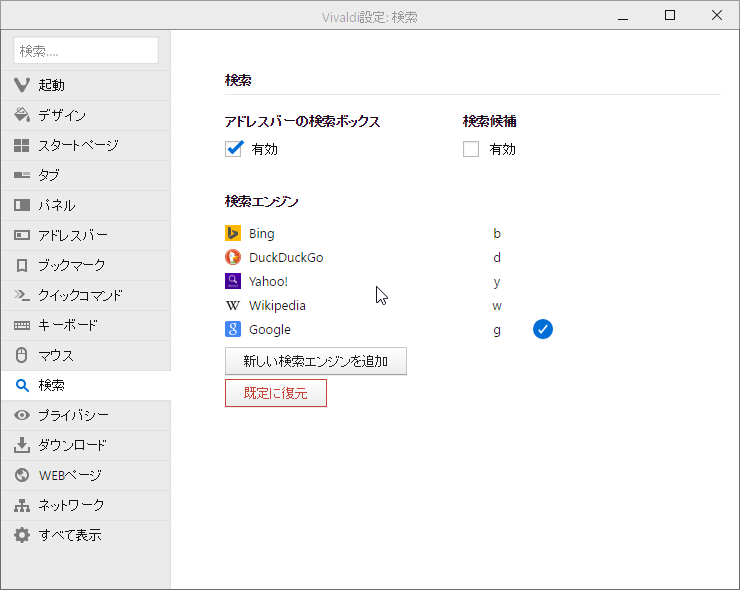Open the 起動 settings section
The width and height of the screenshot is (740, 590).
pos(86,85)
